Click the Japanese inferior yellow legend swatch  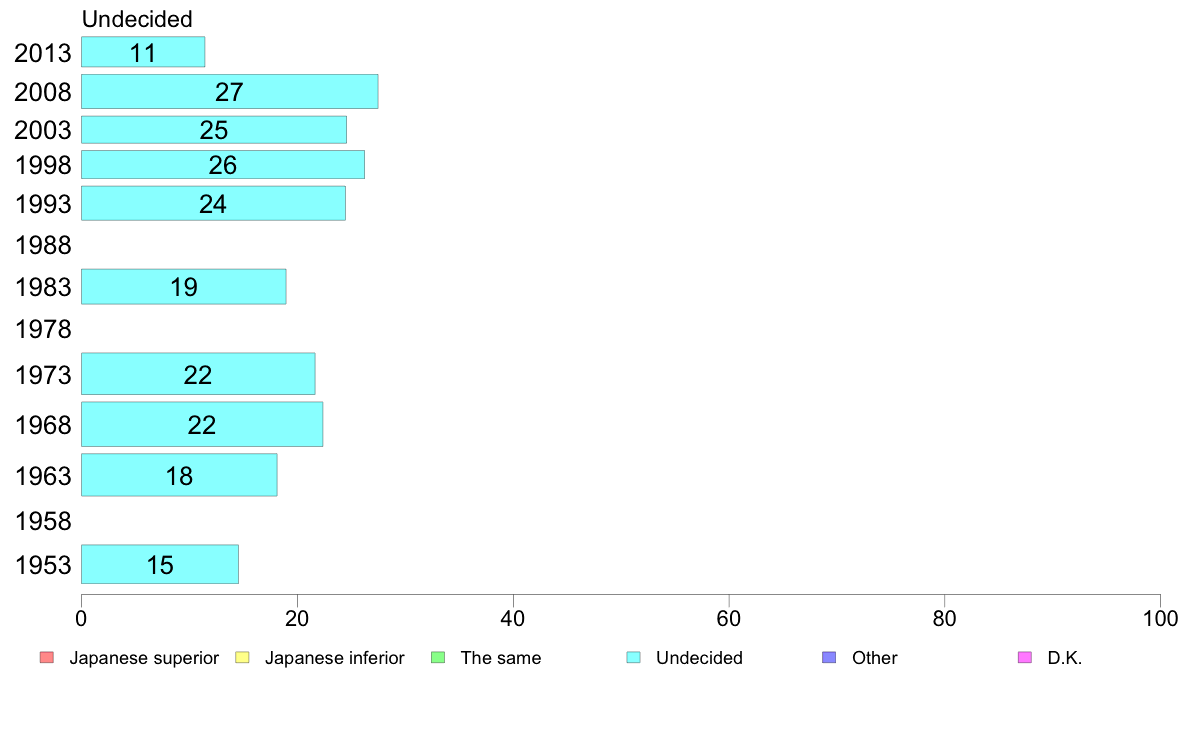242,657
